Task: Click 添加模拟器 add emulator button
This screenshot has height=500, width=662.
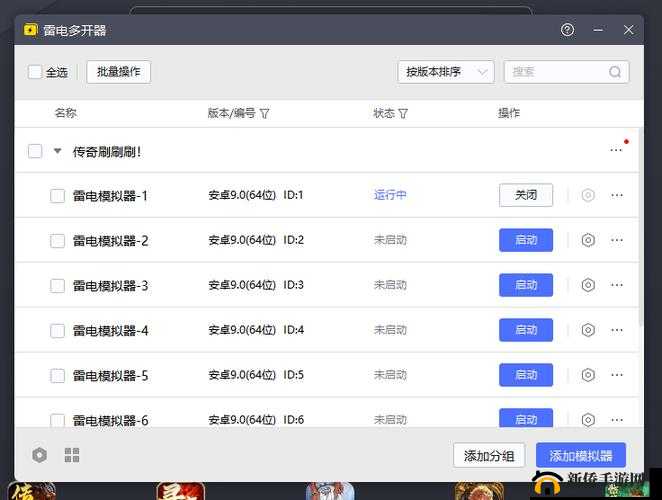Action: [581, 455]
